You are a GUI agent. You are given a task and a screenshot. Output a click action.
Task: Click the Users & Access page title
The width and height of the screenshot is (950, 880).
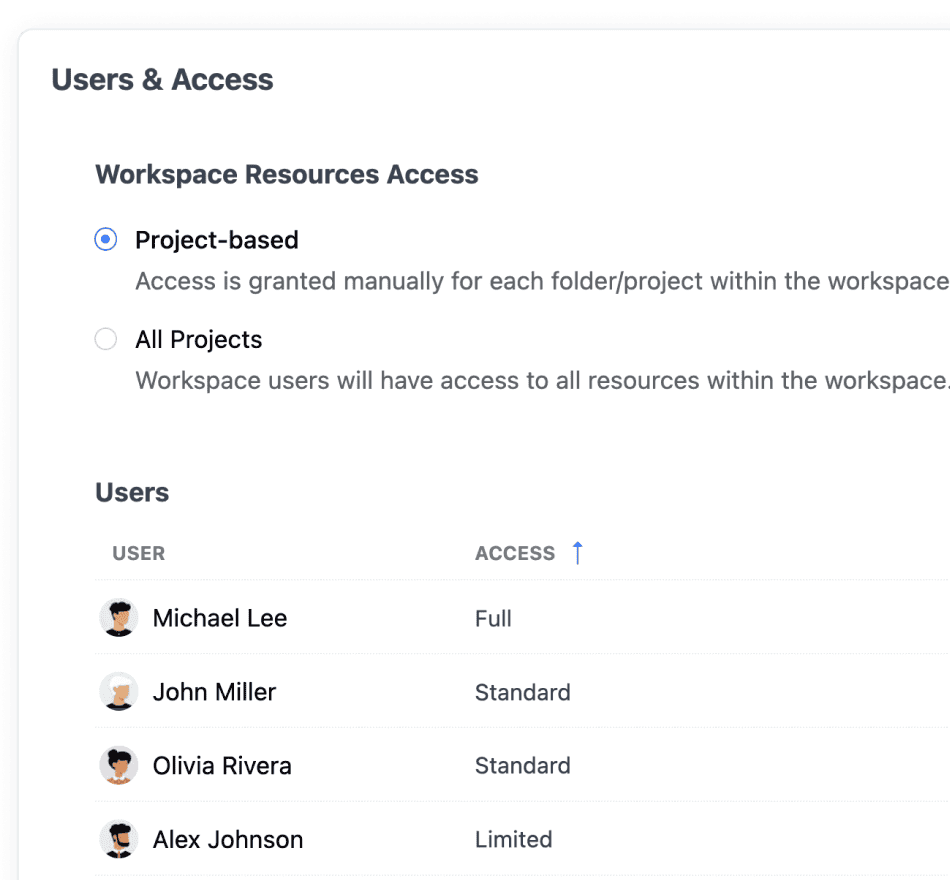pyautogui.click(x=162, y=80)
